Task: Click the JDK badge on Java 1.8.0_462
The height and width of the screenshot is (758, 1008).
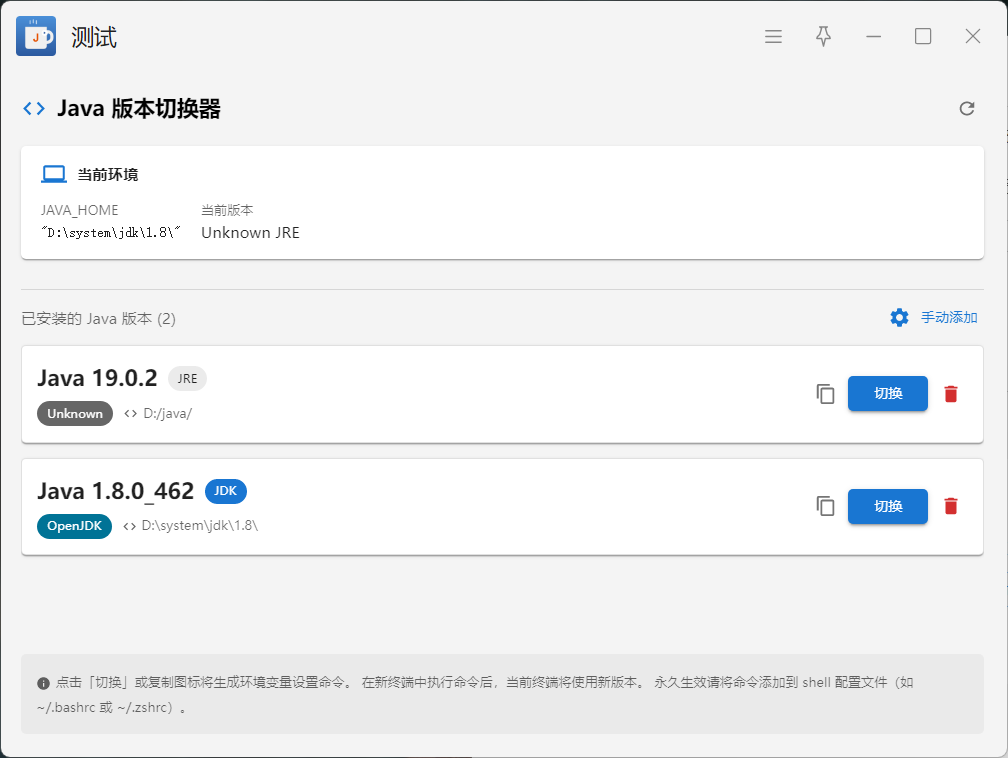Action: (x=225, y=491)
